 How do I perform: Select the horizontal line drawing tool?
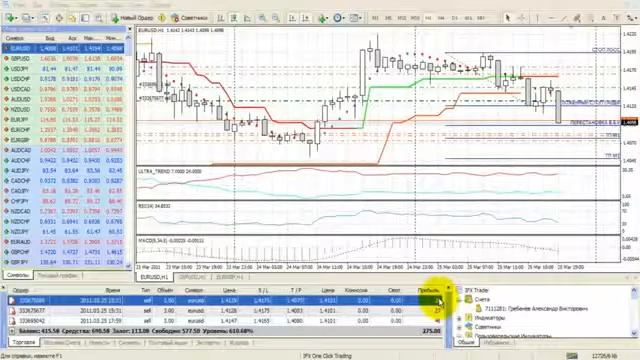click(551, 18)
